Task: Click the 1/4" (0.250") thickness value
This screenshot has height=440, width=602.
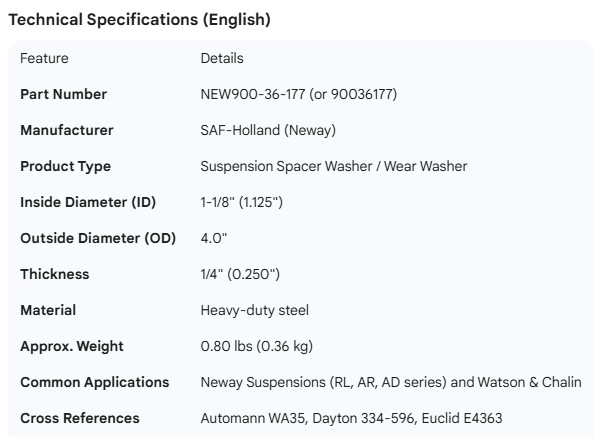Action: pos(239,274)
